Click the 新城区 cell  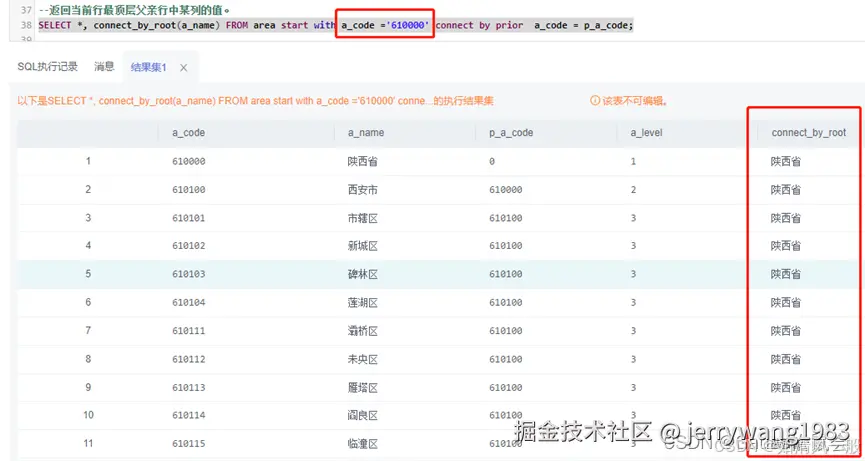pos(362,246)
